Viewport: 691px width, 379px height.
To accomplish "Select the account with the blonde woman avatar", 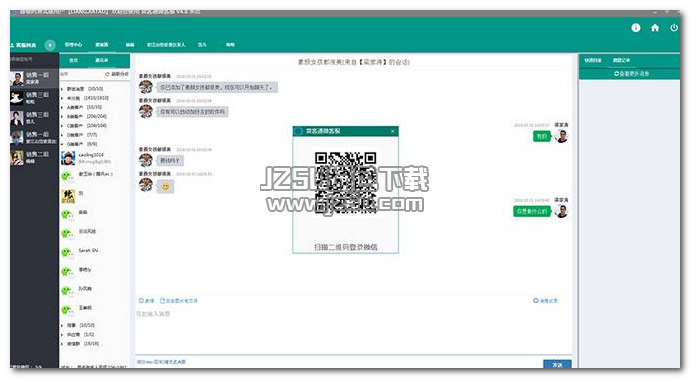I will [34, 157].
